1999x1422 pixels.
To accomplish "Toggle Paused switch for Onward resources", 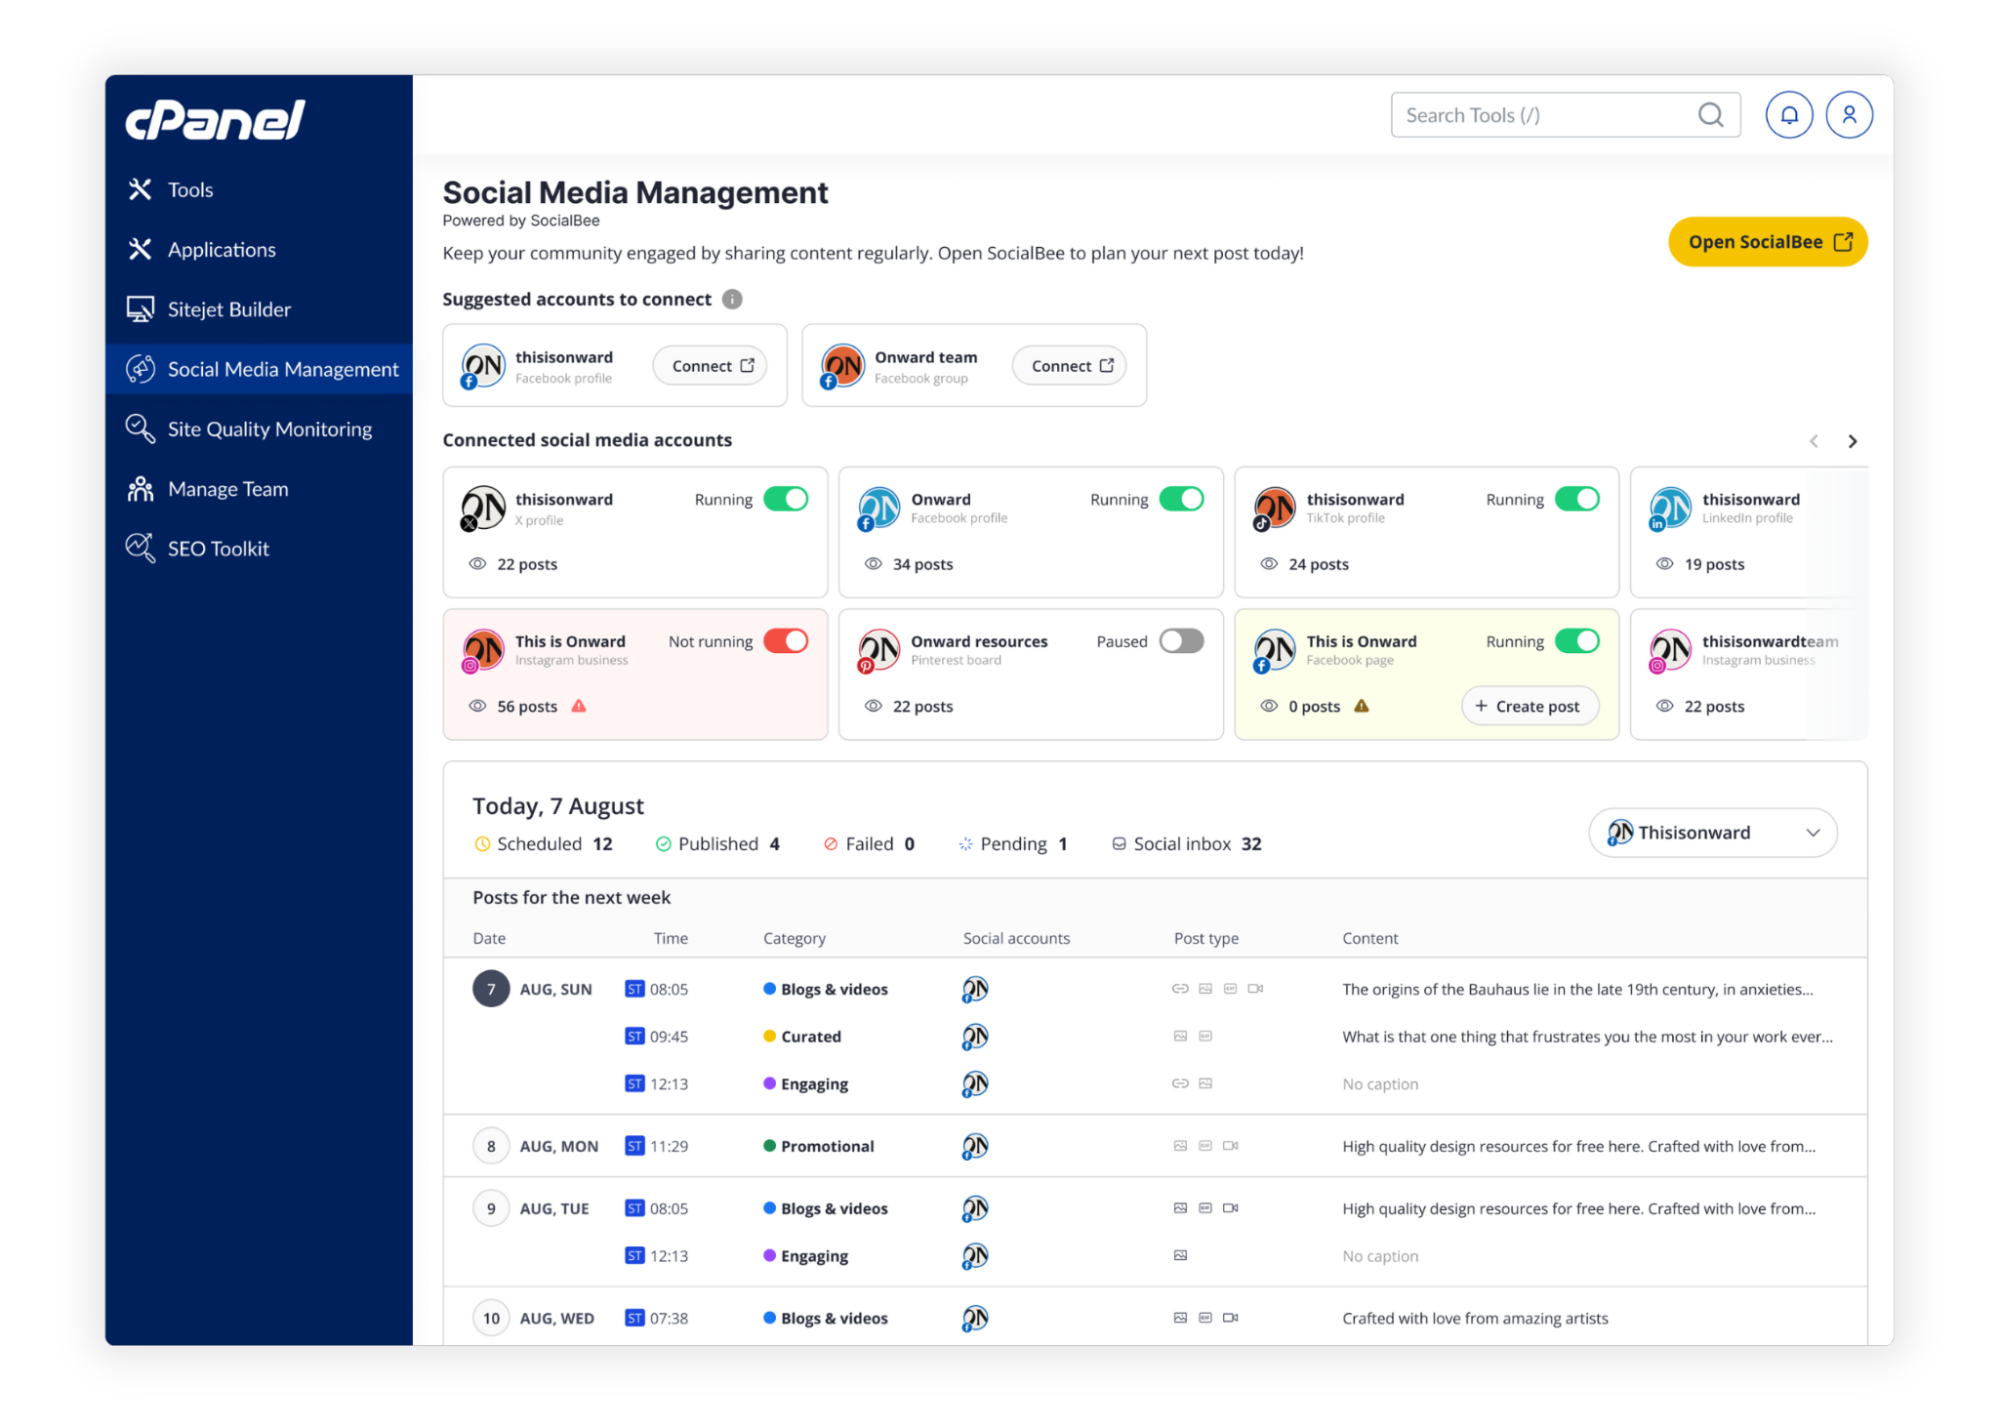I will [1182, 641].
